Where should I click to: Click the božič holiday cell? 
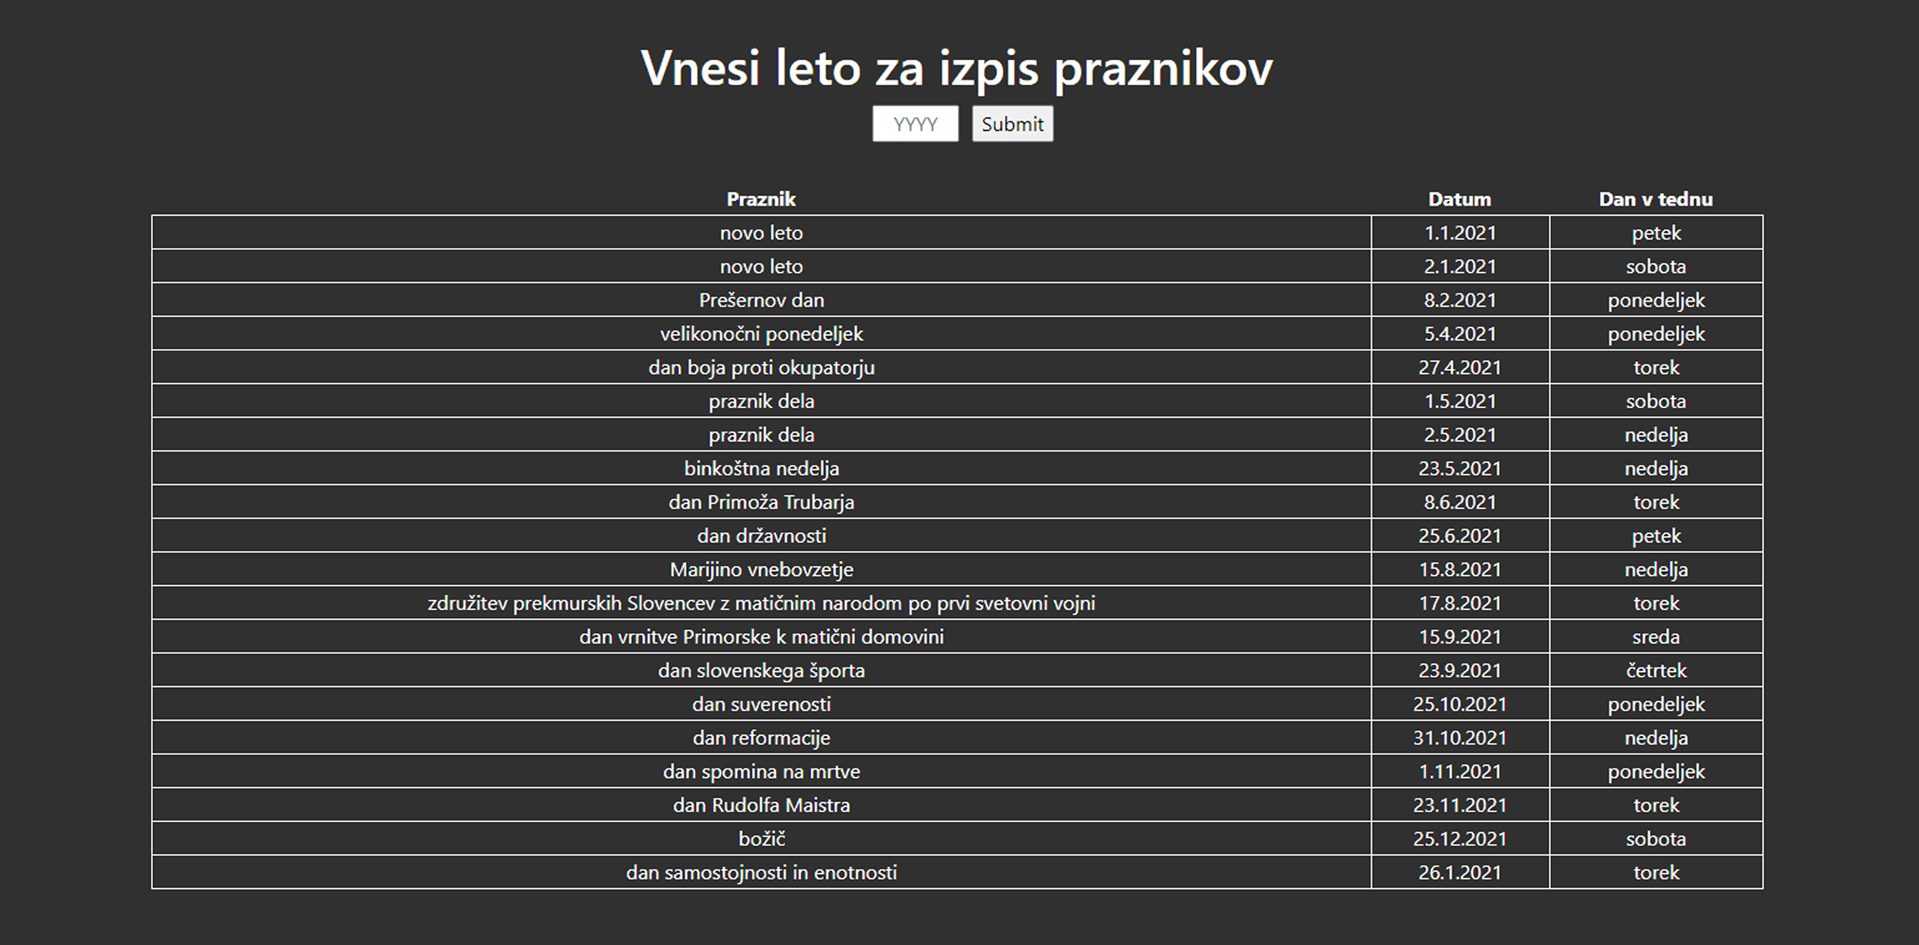tap(761, 839)
